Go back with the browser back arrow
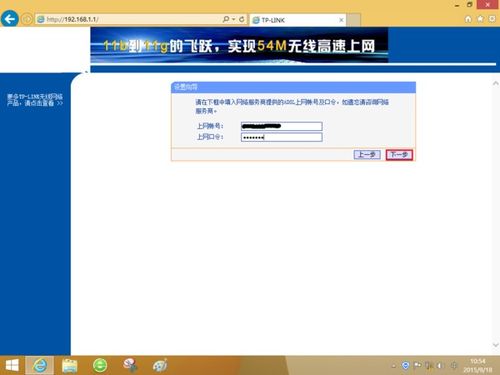Viewport: 500px width, 375px height. [10, 19]
